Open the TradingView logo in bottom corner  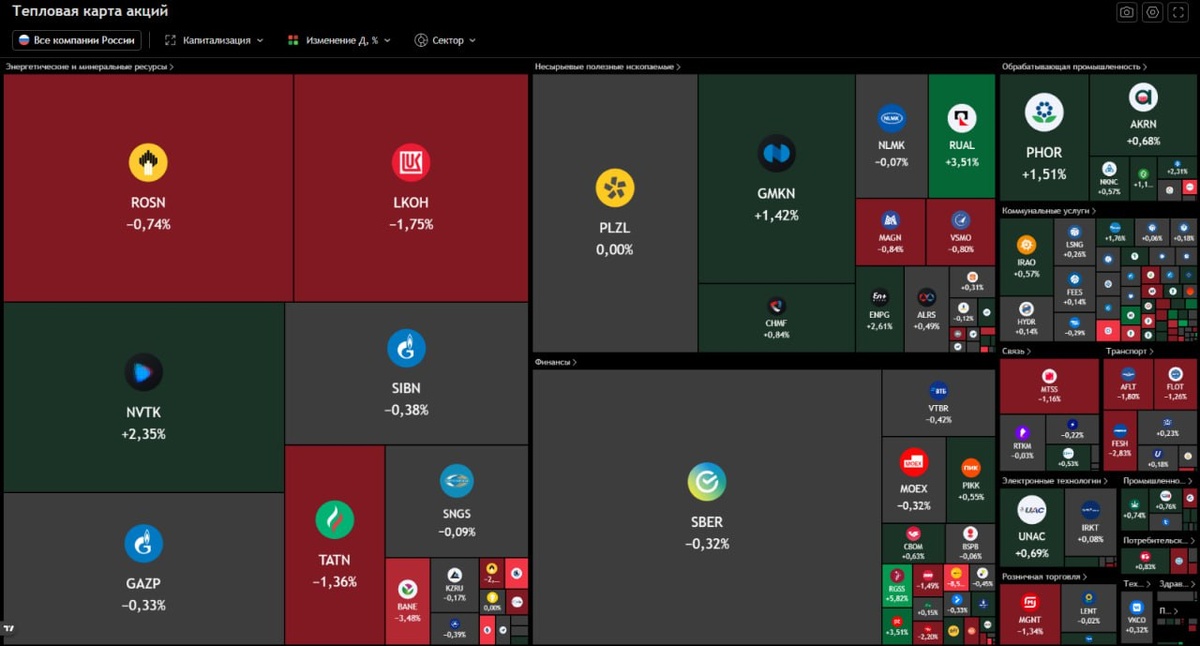point(9,629)
